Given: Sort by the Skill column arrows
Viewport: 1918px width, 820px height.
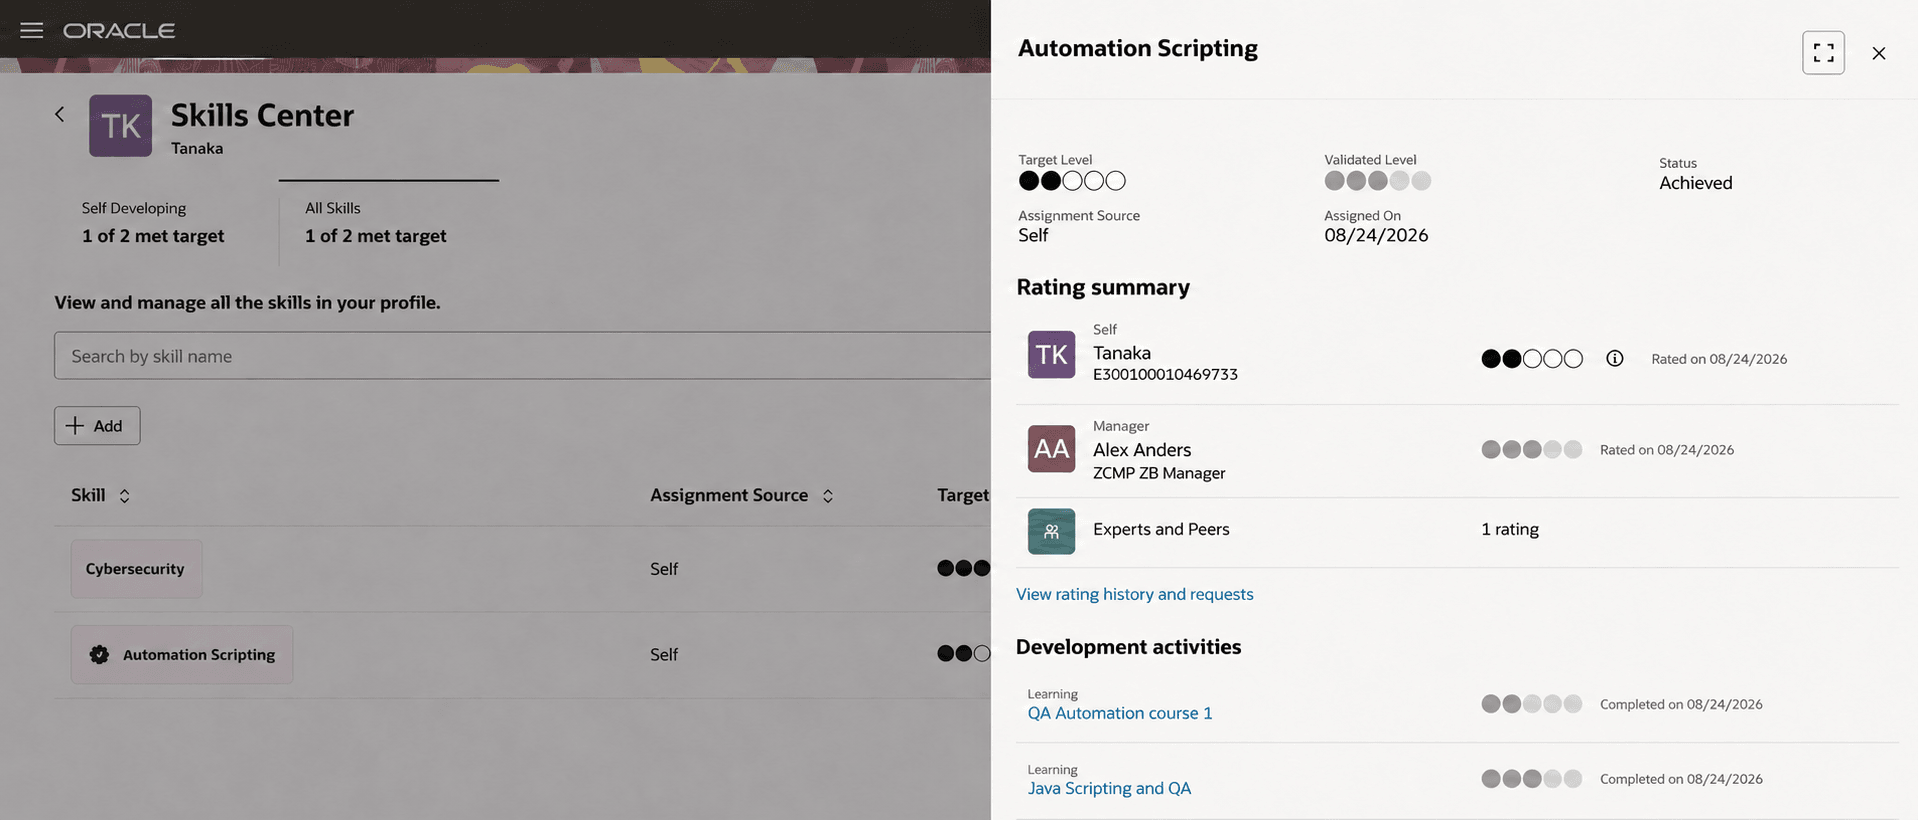Looking at the screenshot, I should click(124, 496).
